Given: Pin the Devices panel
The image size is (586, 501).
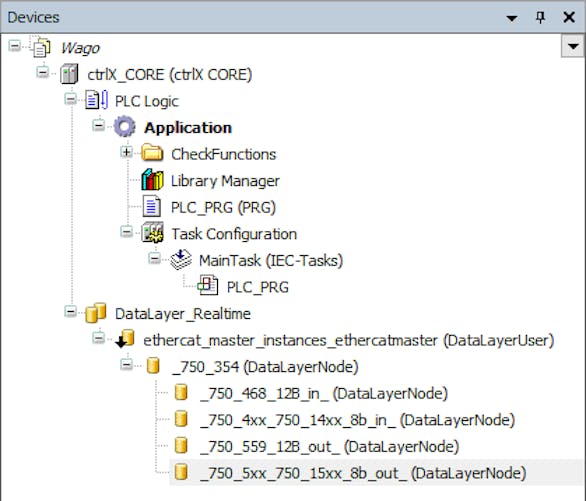Looking at the screenshot, I should 540,17.
